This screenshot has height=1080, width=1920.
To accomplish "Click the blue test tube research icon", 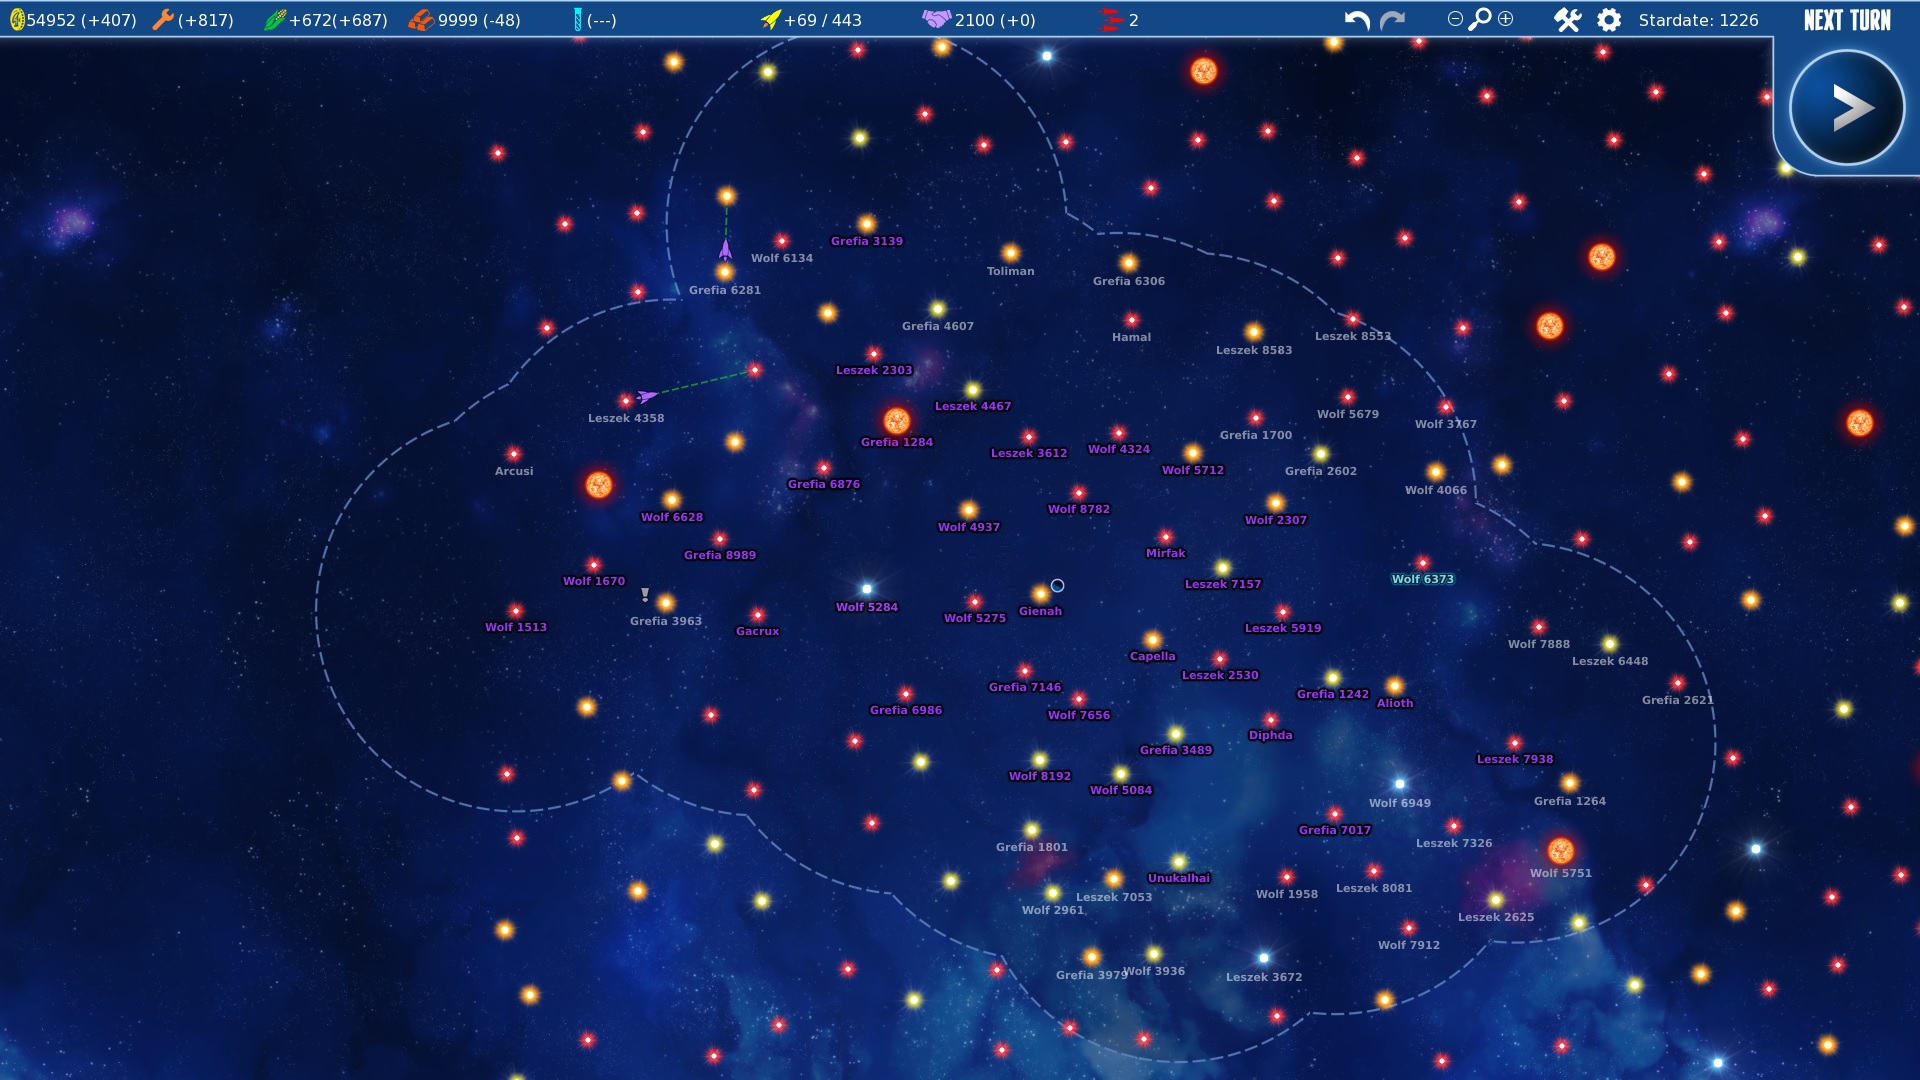I will click(x=577, y=20).
